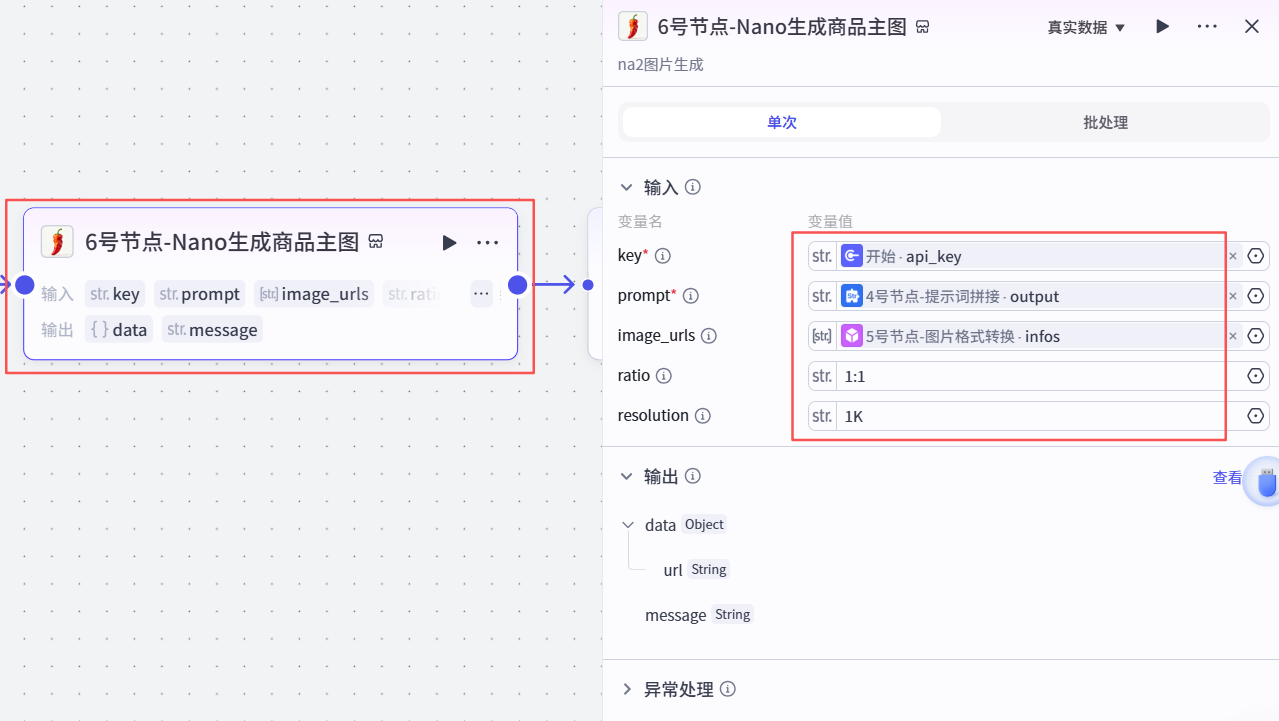The height and width of the screenshot is (721, 1279).
Task: Click the hexagon icon next to the ratio field
Action: click(x=1256, y=375)
